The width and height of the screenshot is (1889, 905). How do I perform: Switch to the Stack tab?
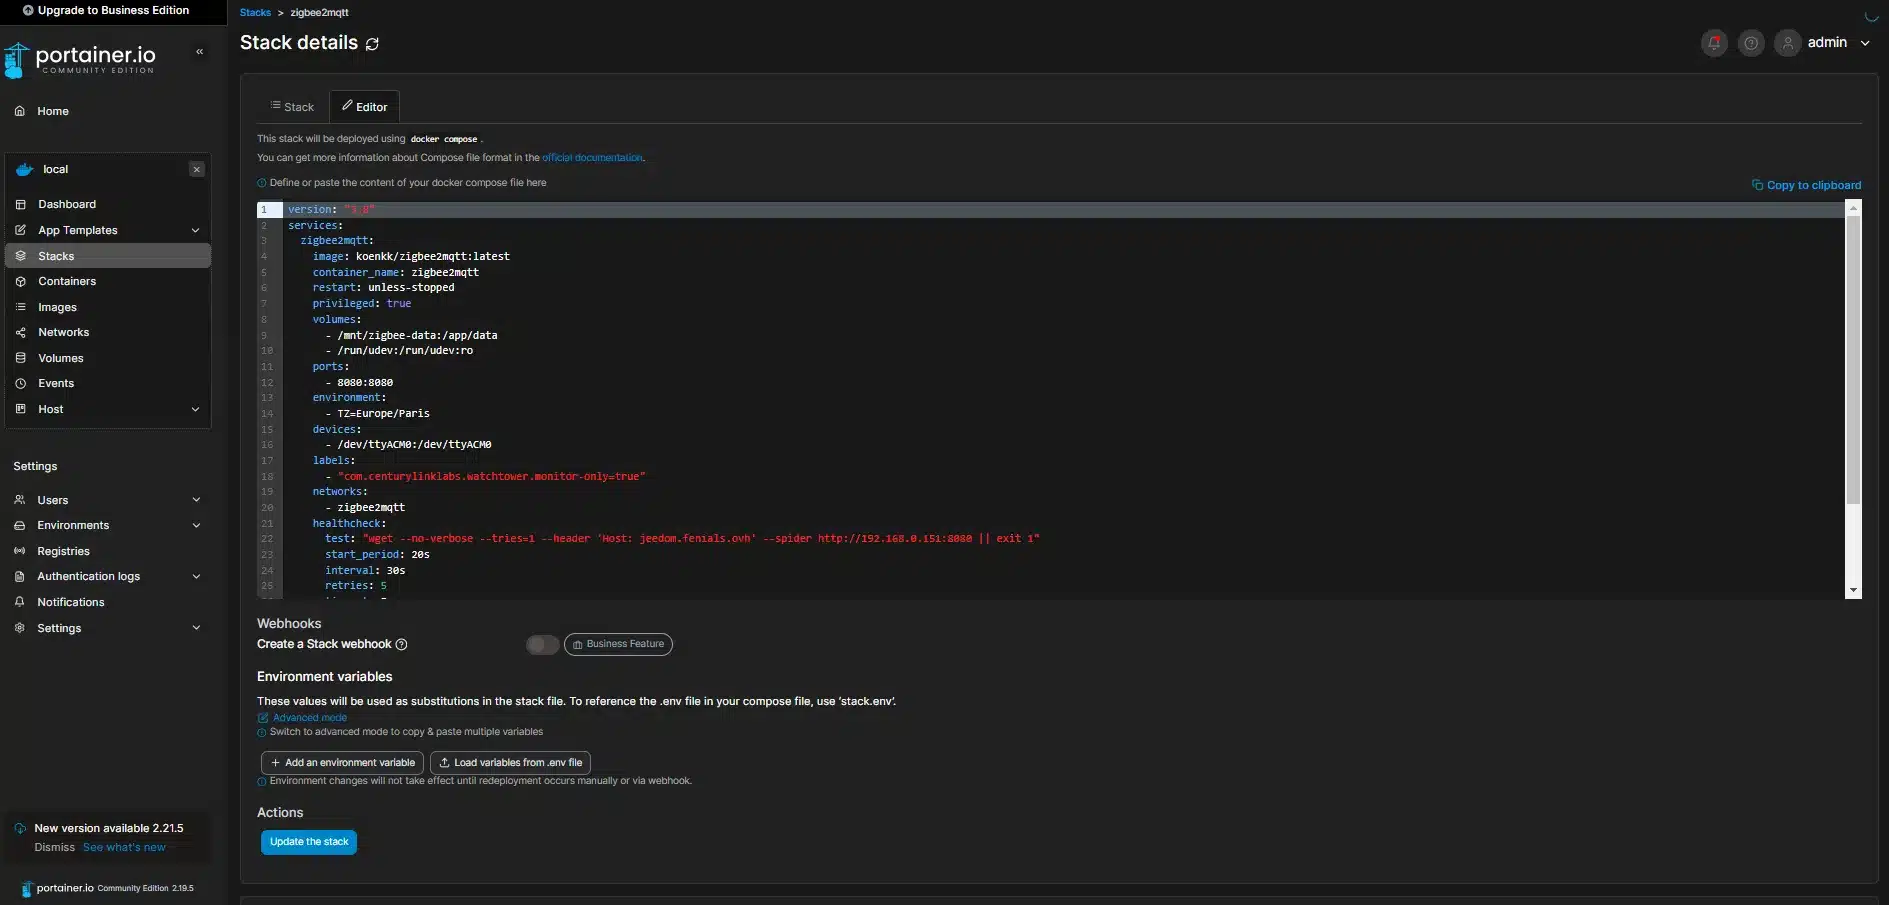[x=292, y=107]
